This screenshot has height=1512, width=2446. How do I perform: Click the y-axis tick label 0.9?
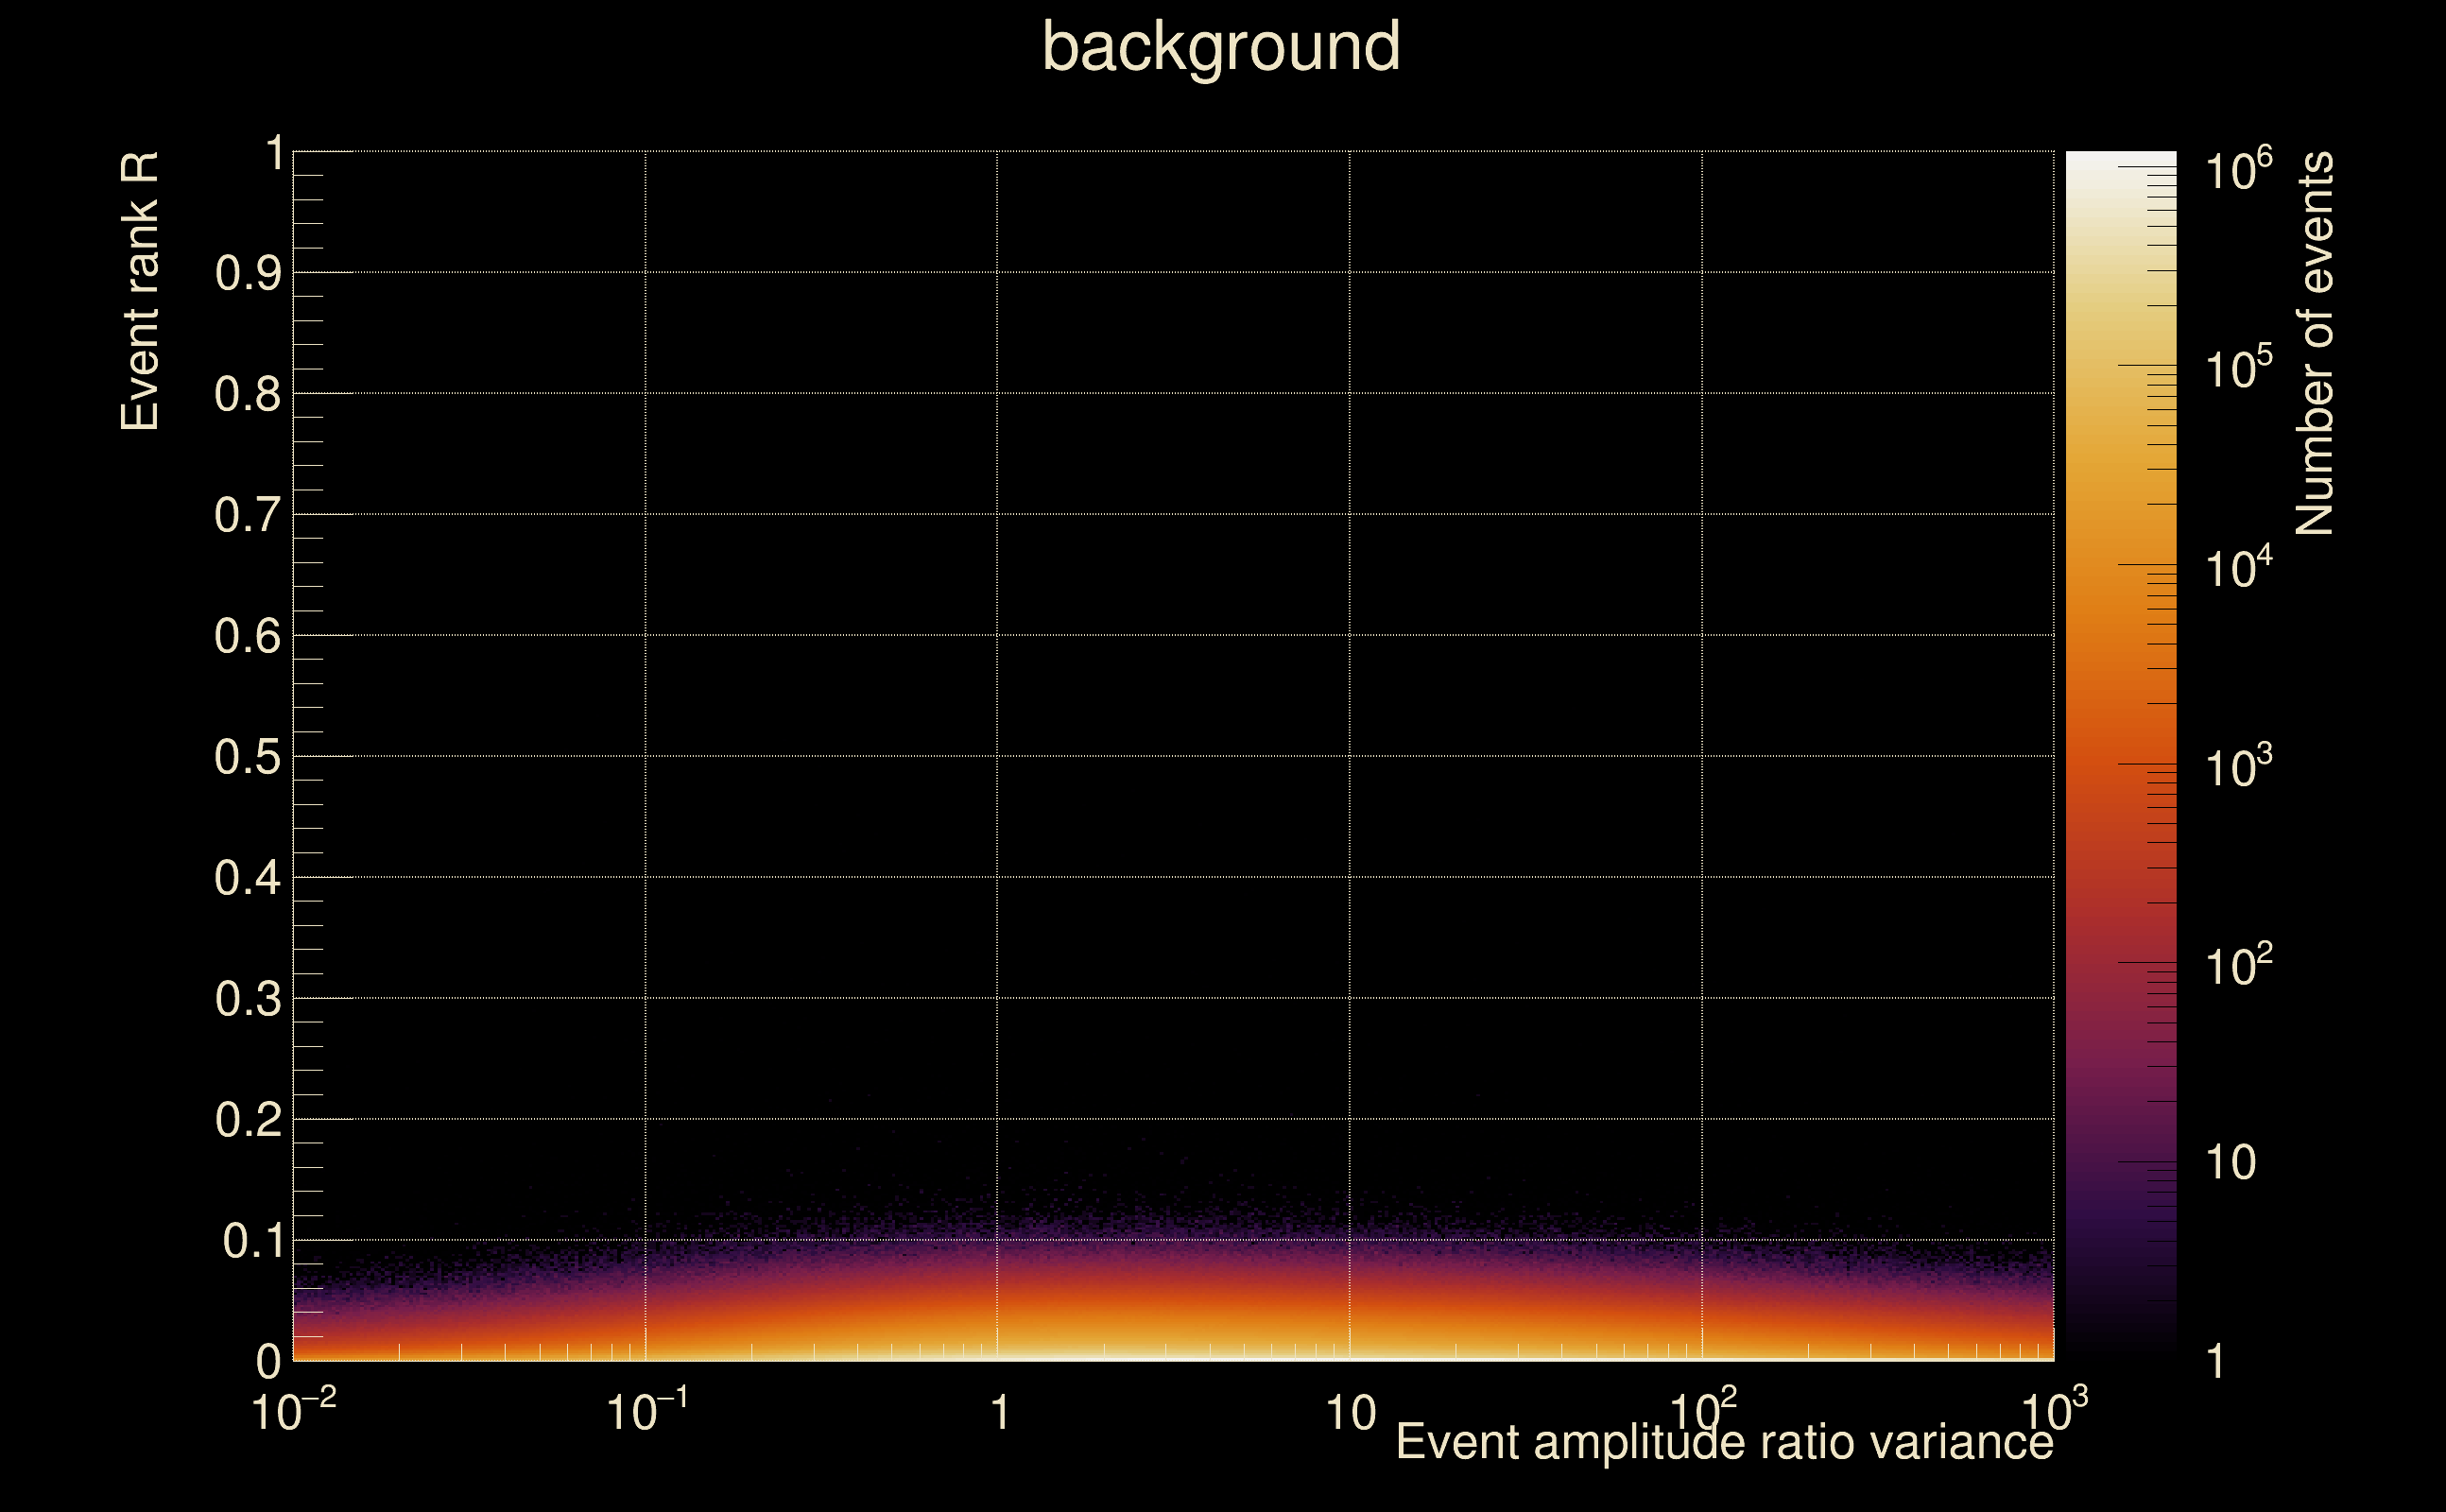point(247,273)
